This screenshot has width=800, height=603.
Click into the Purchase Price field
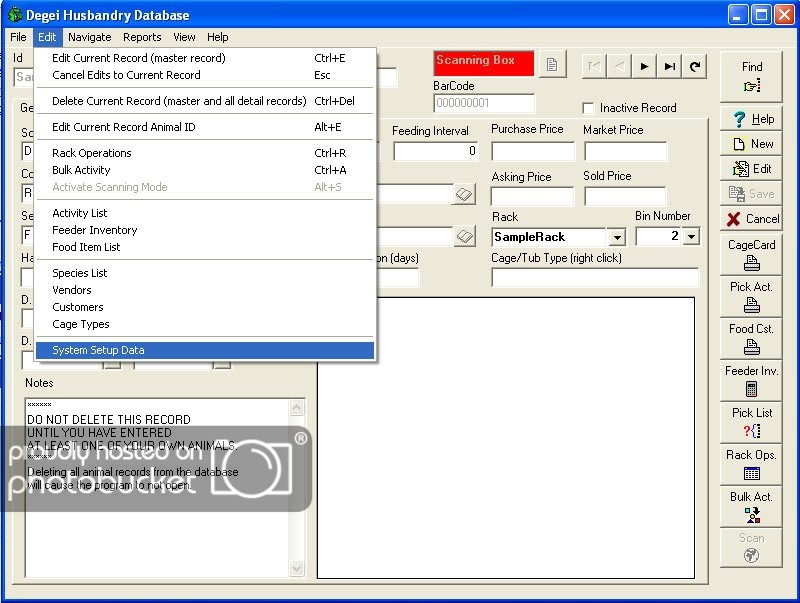[532, 152]
